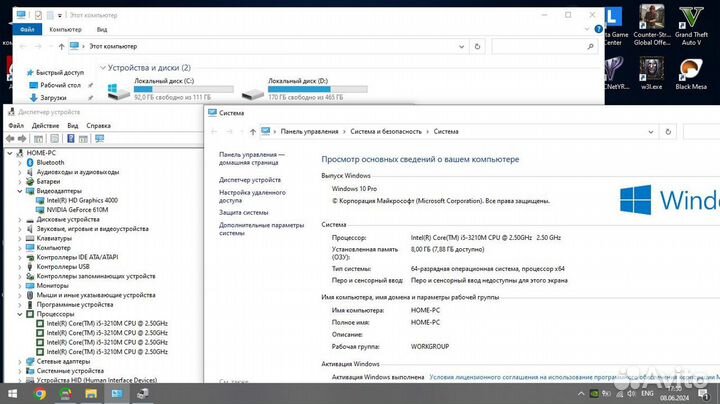The image size is (720, 404).
Task: Click the Device Manager taskbar icon
Action: [142, 394]
